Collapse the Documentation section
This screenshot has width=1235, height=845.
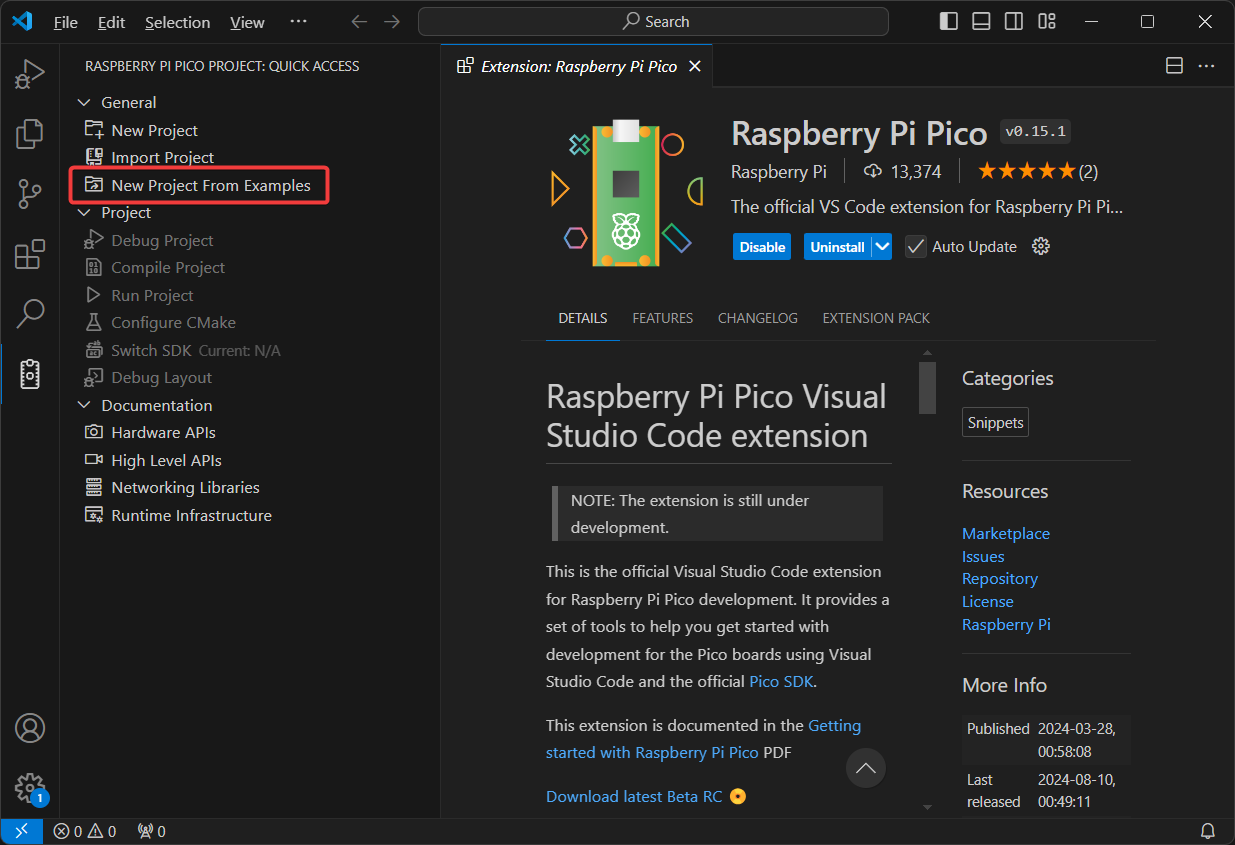85,405
